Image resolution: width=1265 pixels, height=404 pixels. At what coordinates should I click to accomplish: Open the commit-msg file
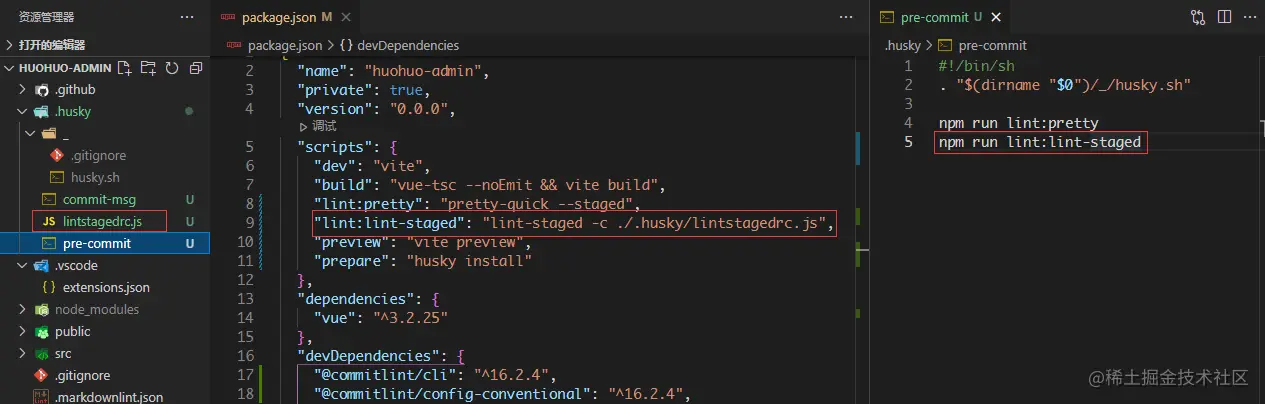coord(105,200)
